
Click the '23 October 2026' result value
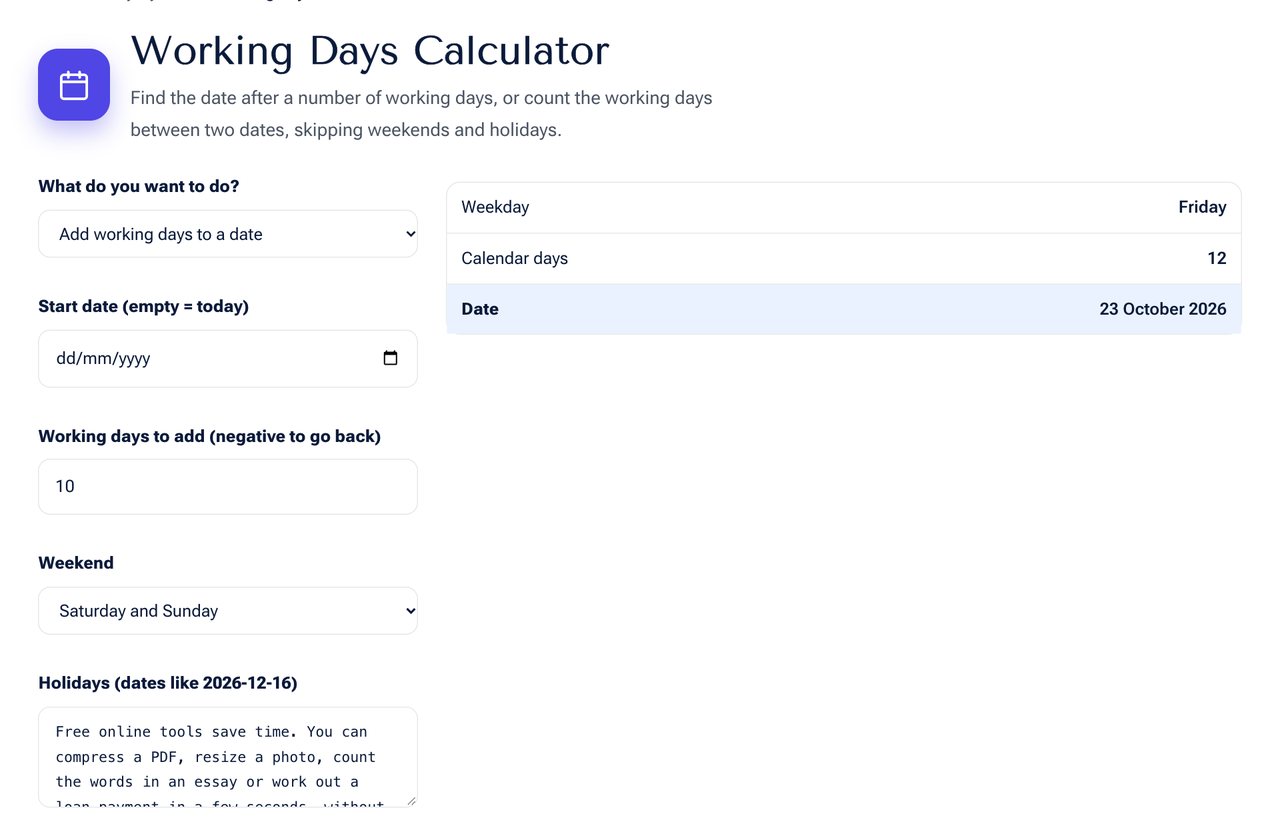[x=1163, y=309]
